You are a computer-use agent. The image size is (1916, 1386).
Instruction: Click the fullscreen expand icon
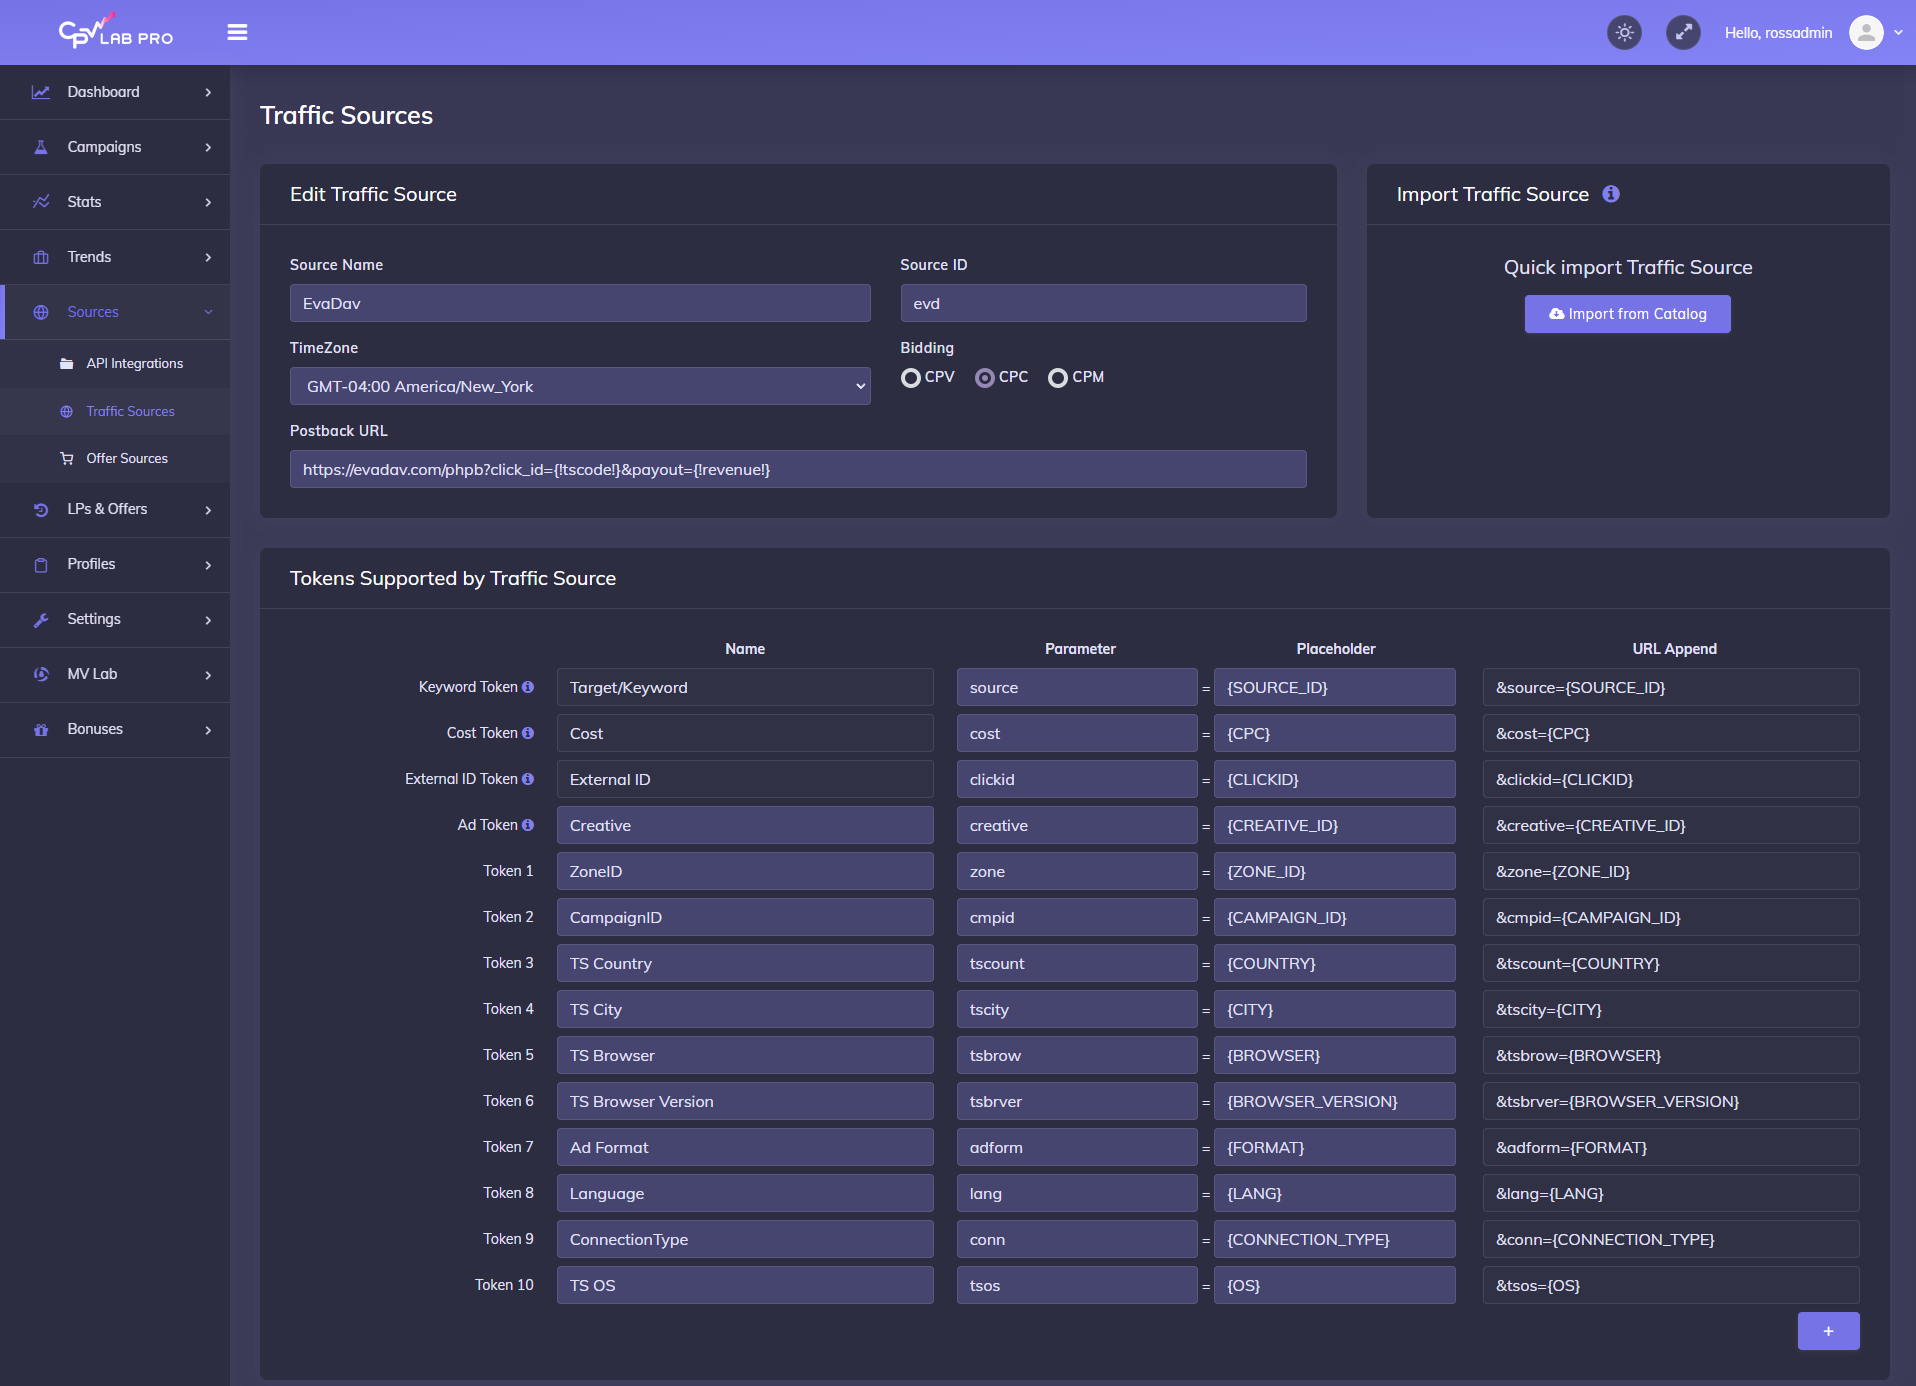click(1683, 33)
